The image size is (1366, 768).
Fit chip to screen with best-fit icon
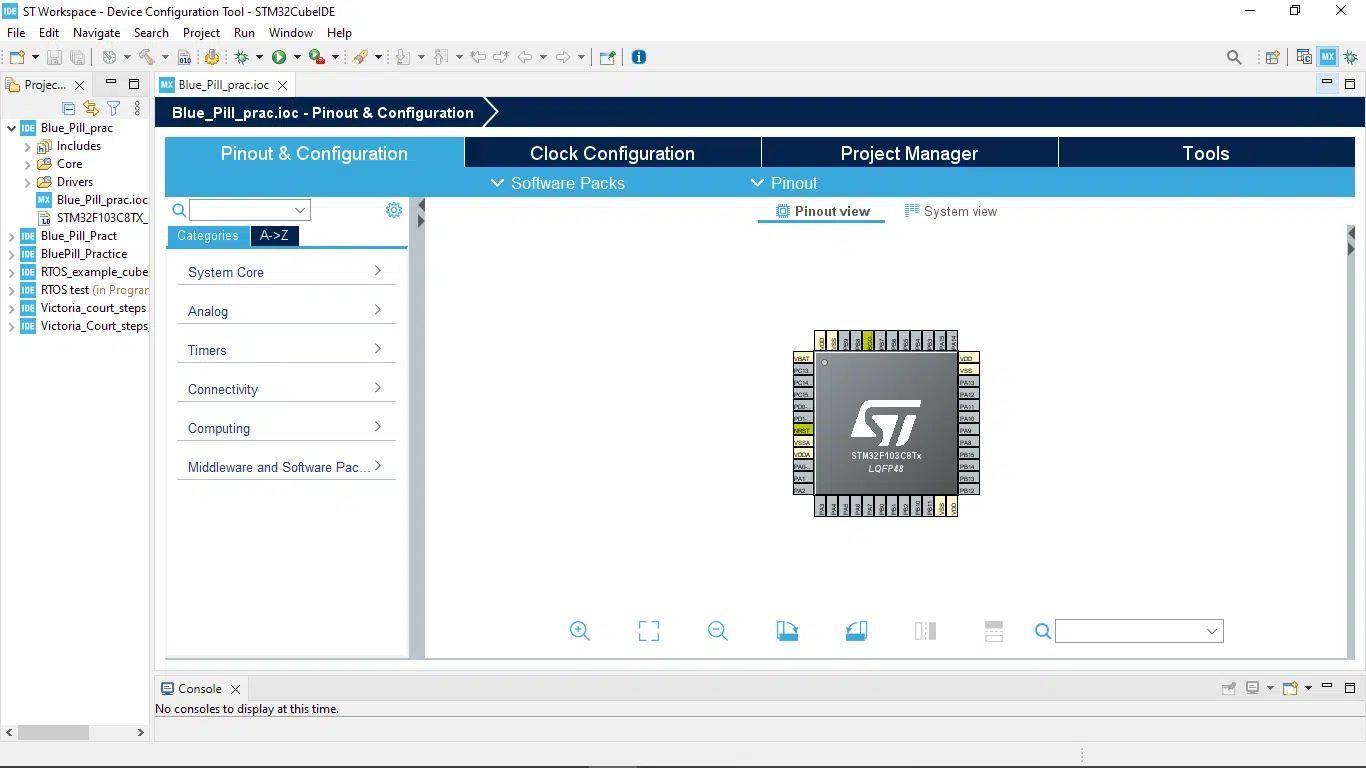point(649,631)
